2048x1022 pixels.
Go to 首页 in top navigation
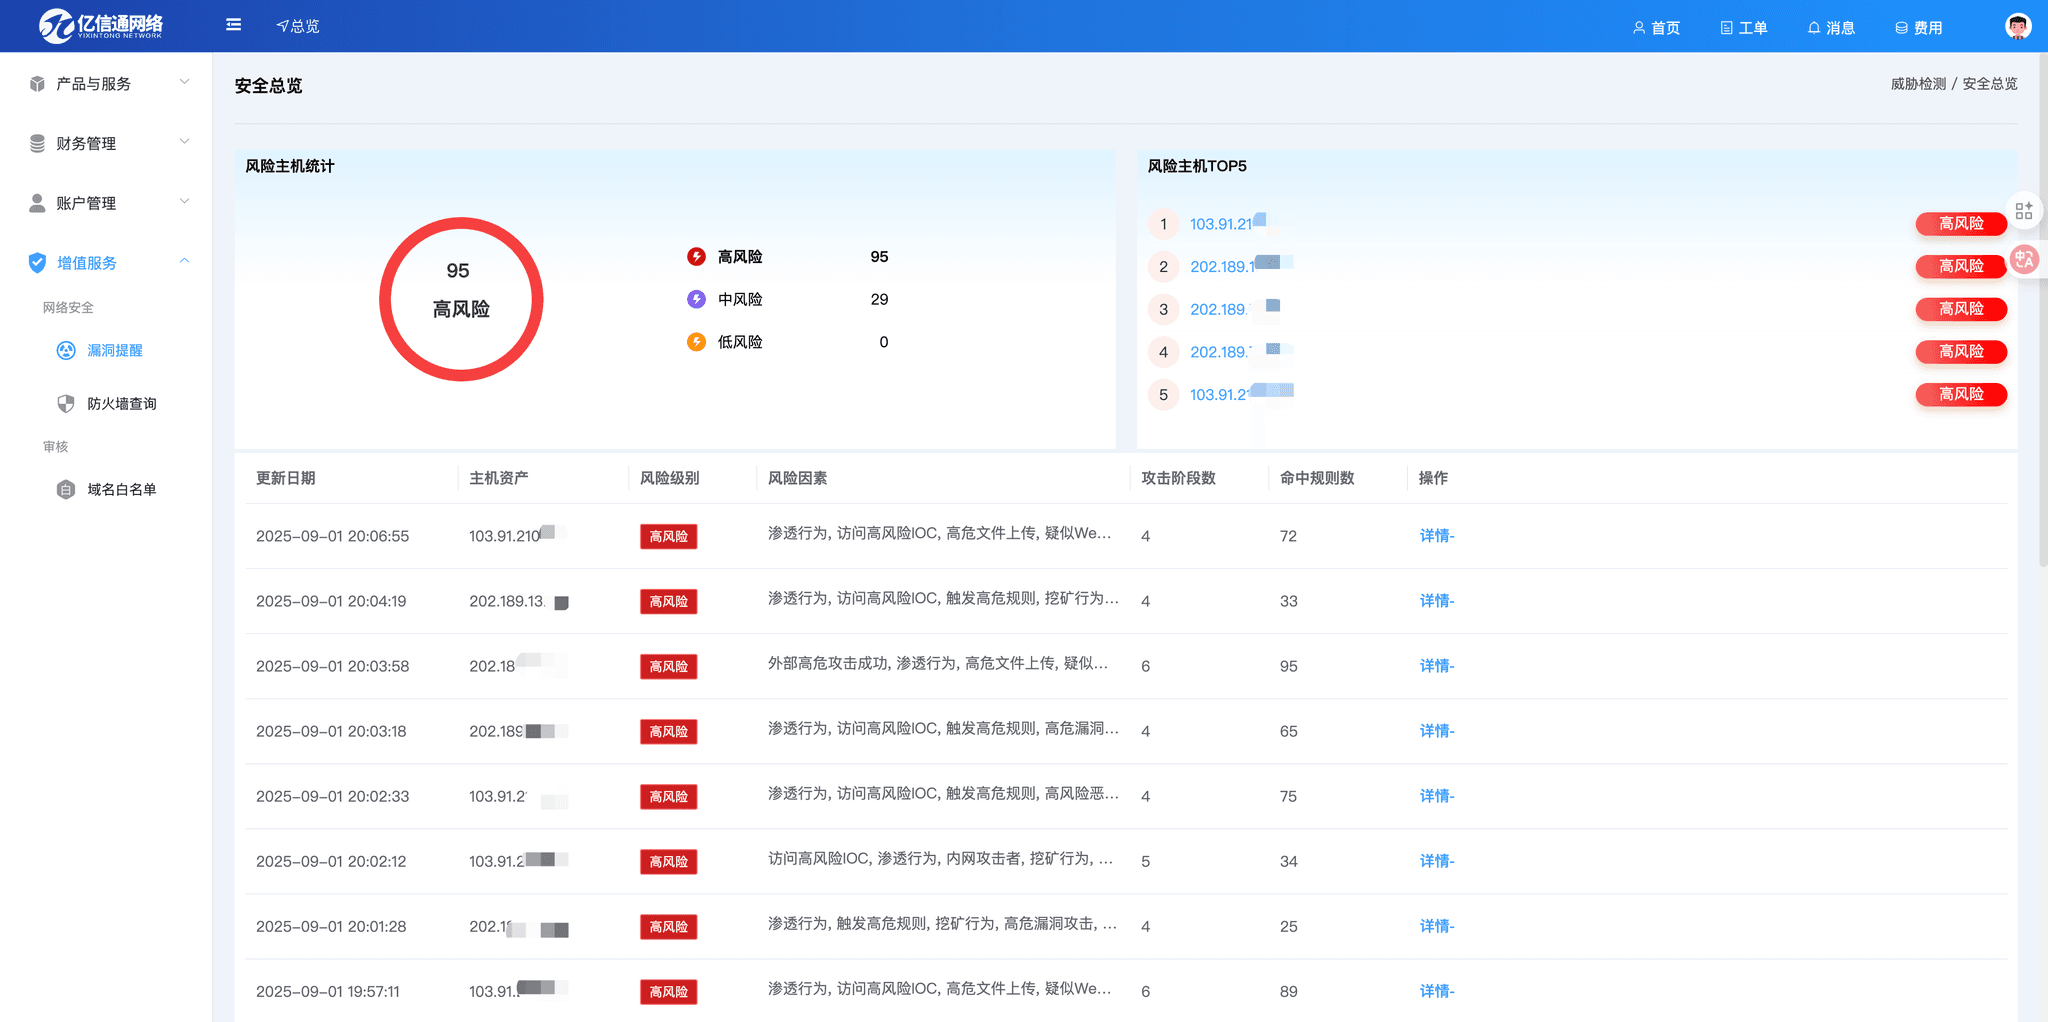point(1656,28)
